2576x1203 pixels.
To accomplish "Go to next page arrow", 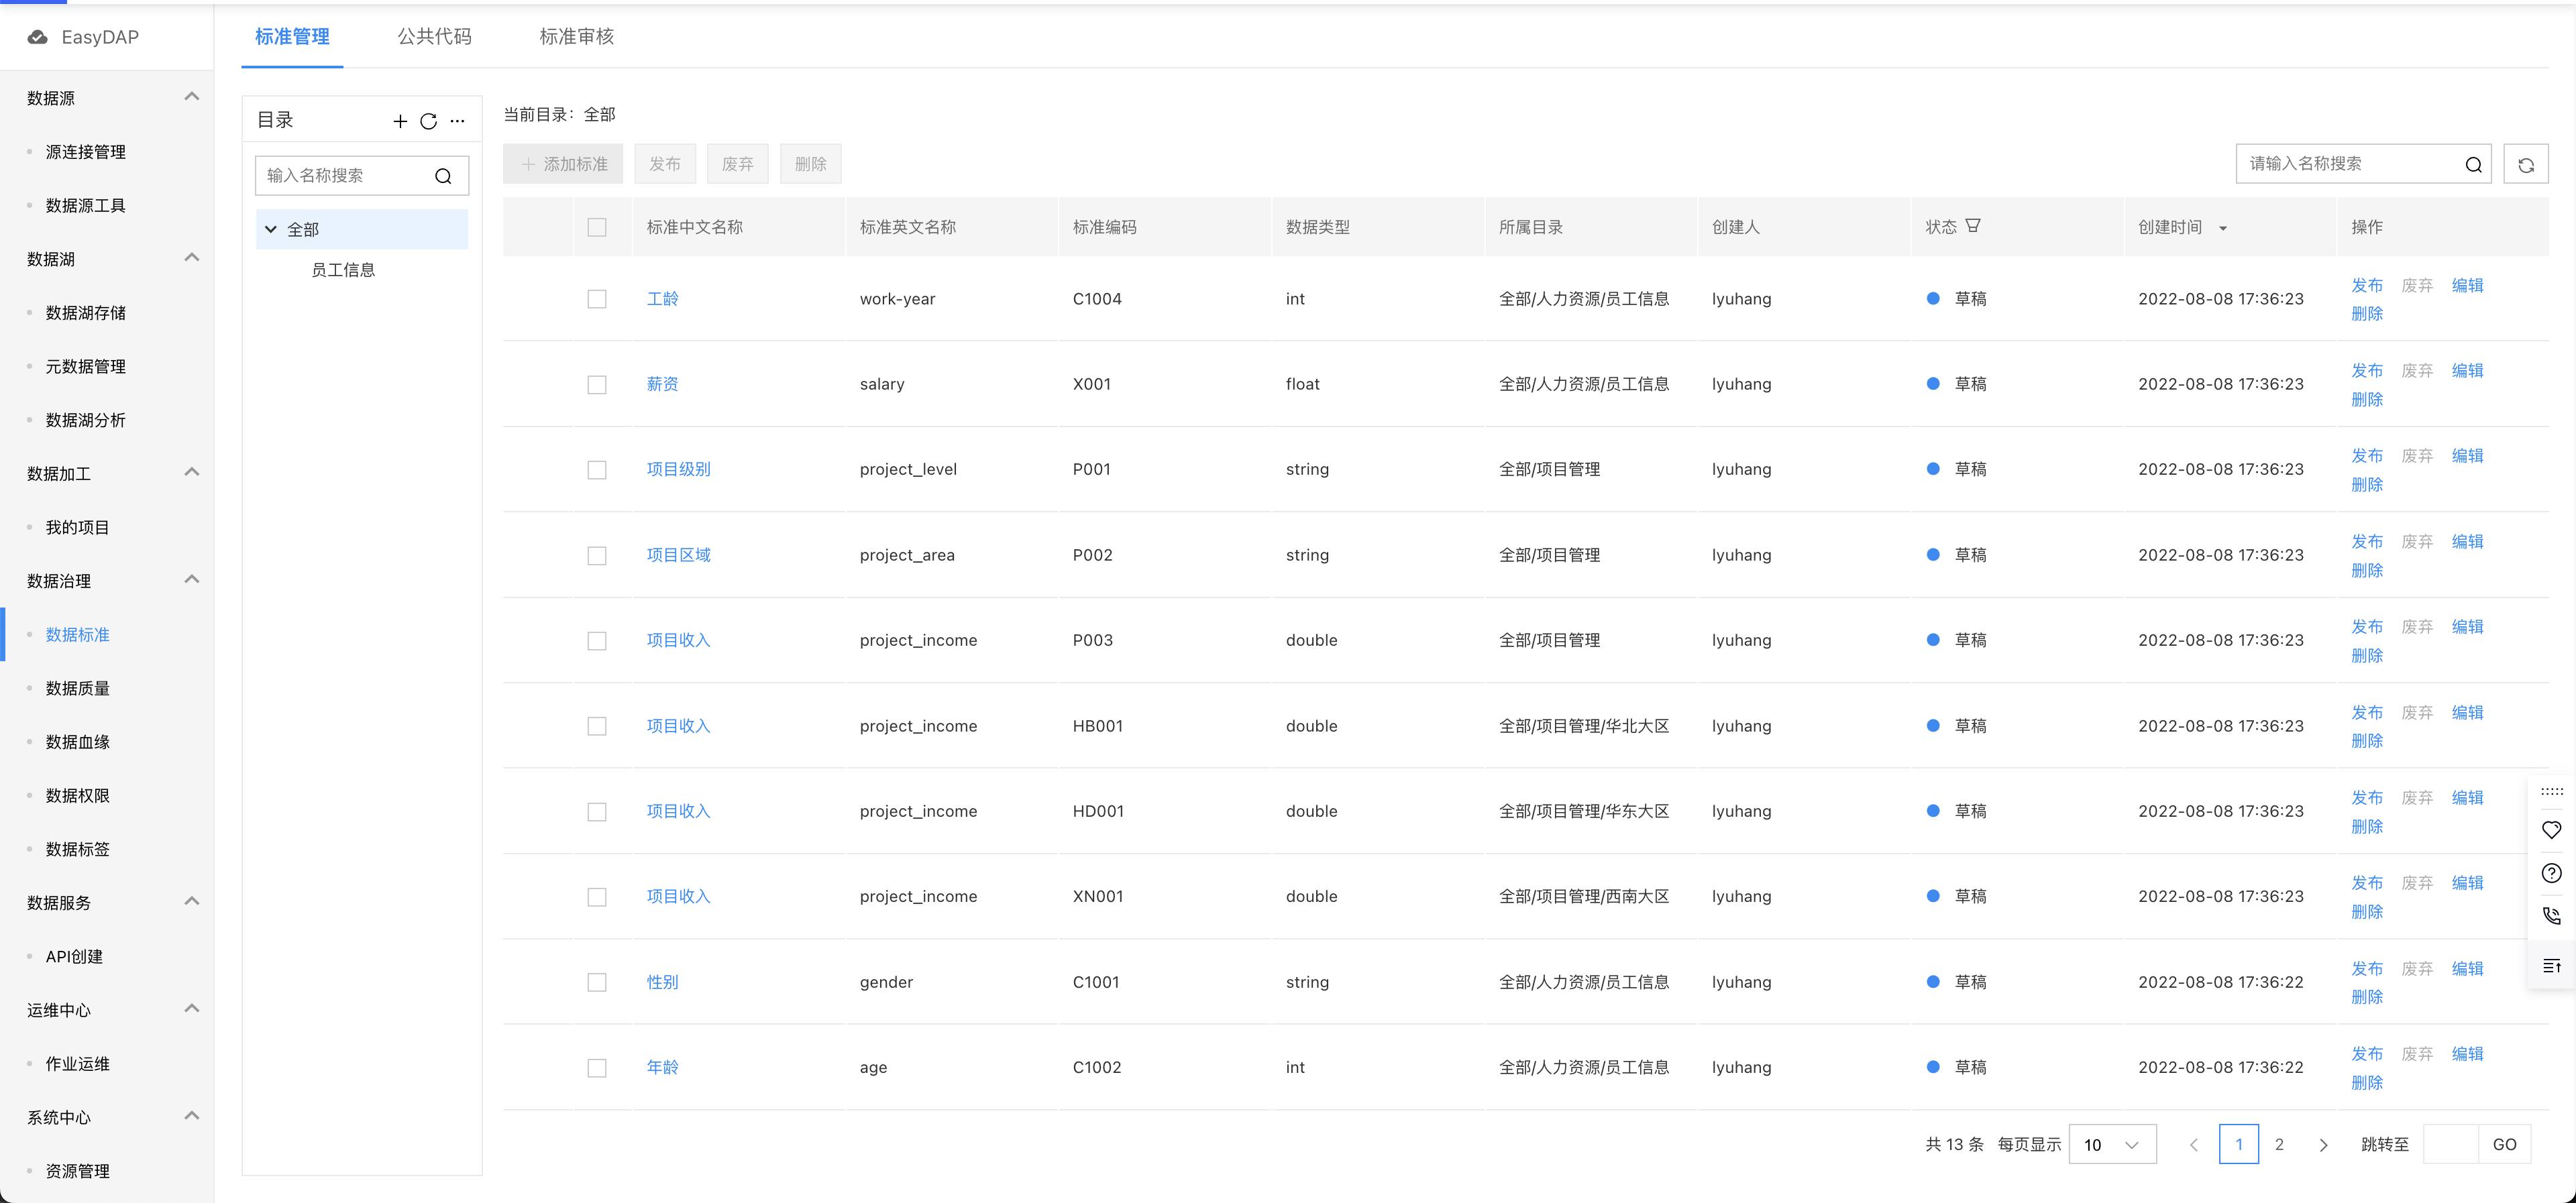I will click(x=2323, y=1145).
